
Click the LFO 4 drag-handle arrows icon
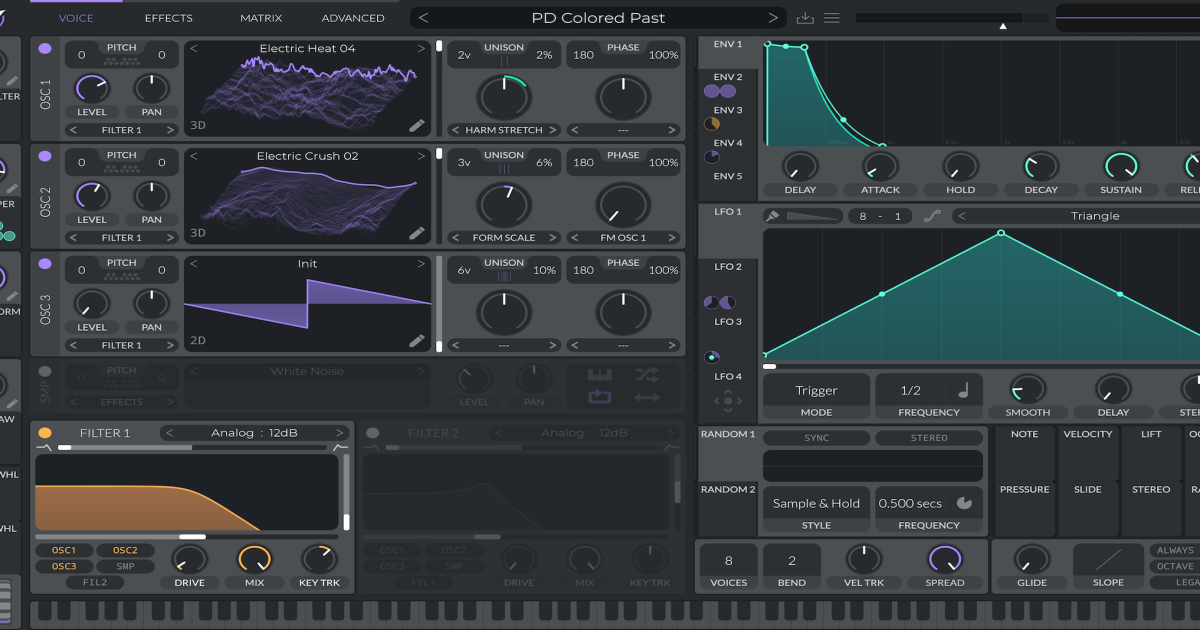727,401
